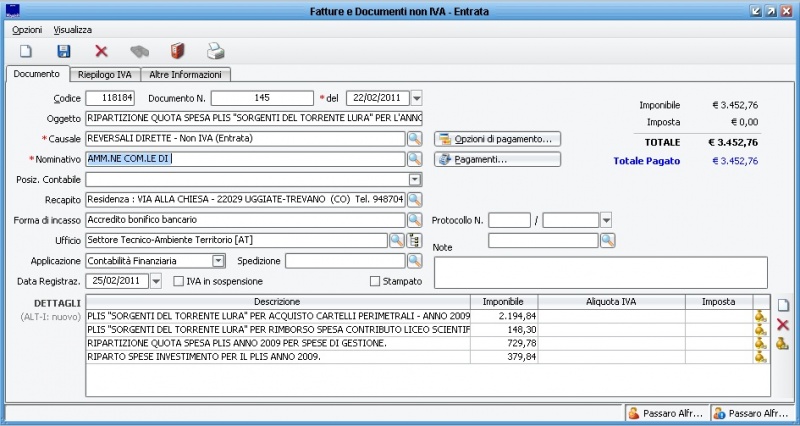Viewport: 800px width, 426px height.
Task: Click inside the Note text area
Action: tap(600, 272)
